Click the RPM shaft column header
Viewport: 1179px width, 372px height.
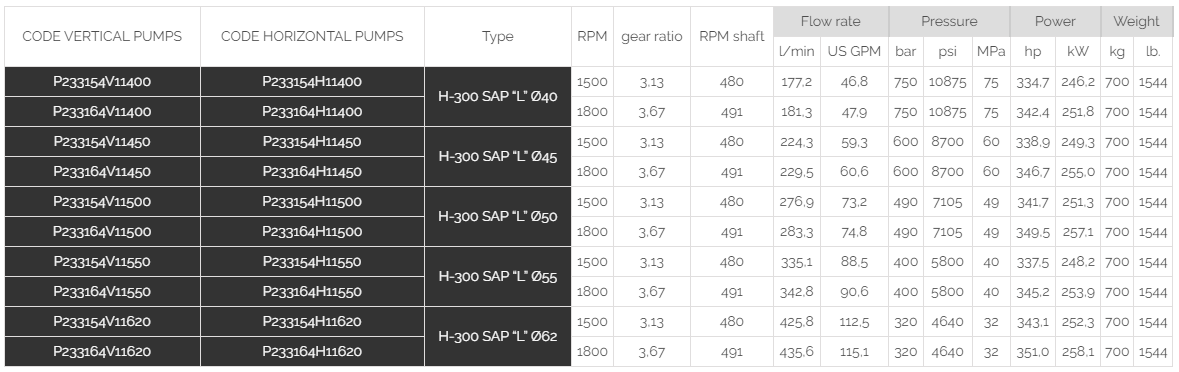click(x=732, y=36)
